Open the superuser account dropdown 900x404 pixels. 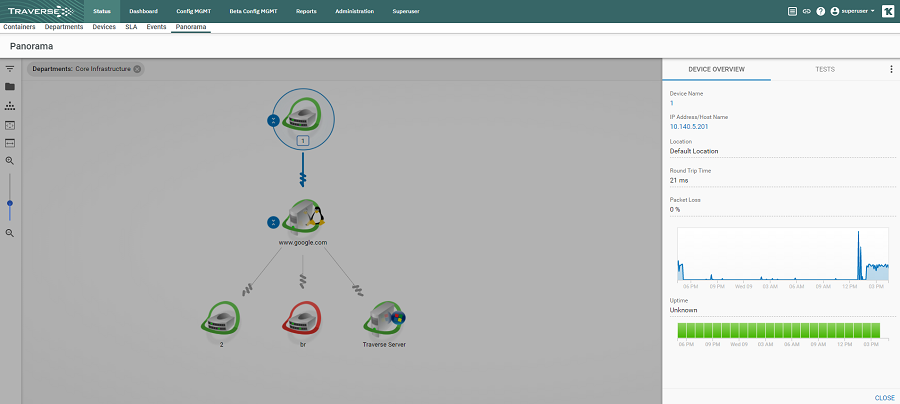[852, 11]
